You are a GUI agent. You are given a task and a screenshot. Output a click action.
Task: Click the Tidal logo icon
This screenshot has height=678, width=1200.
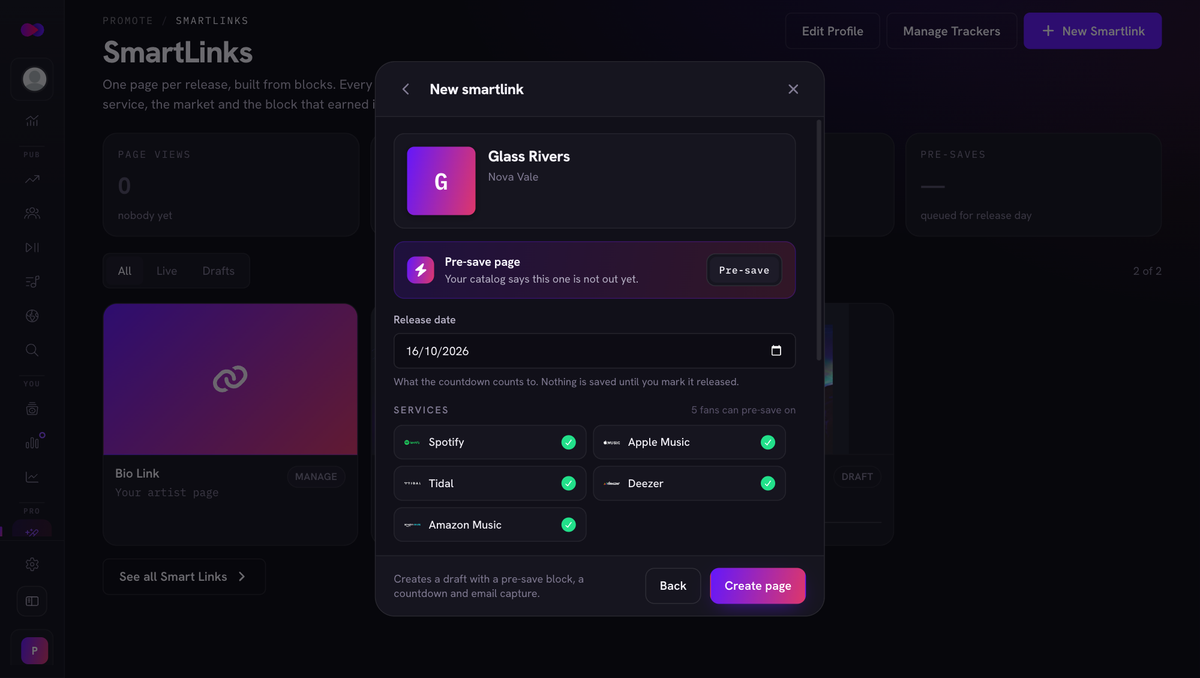[412, 483]
